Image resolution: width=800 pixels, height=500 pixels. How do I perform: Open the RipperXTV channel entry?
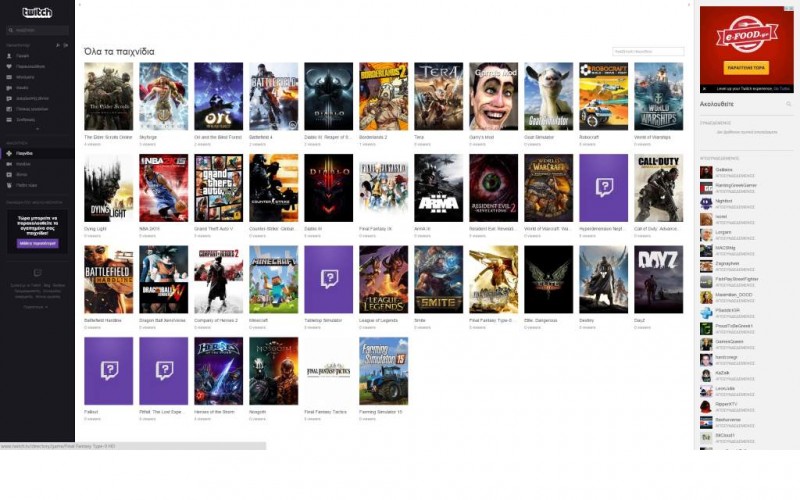pyautogui.click(x=747, y=407)
